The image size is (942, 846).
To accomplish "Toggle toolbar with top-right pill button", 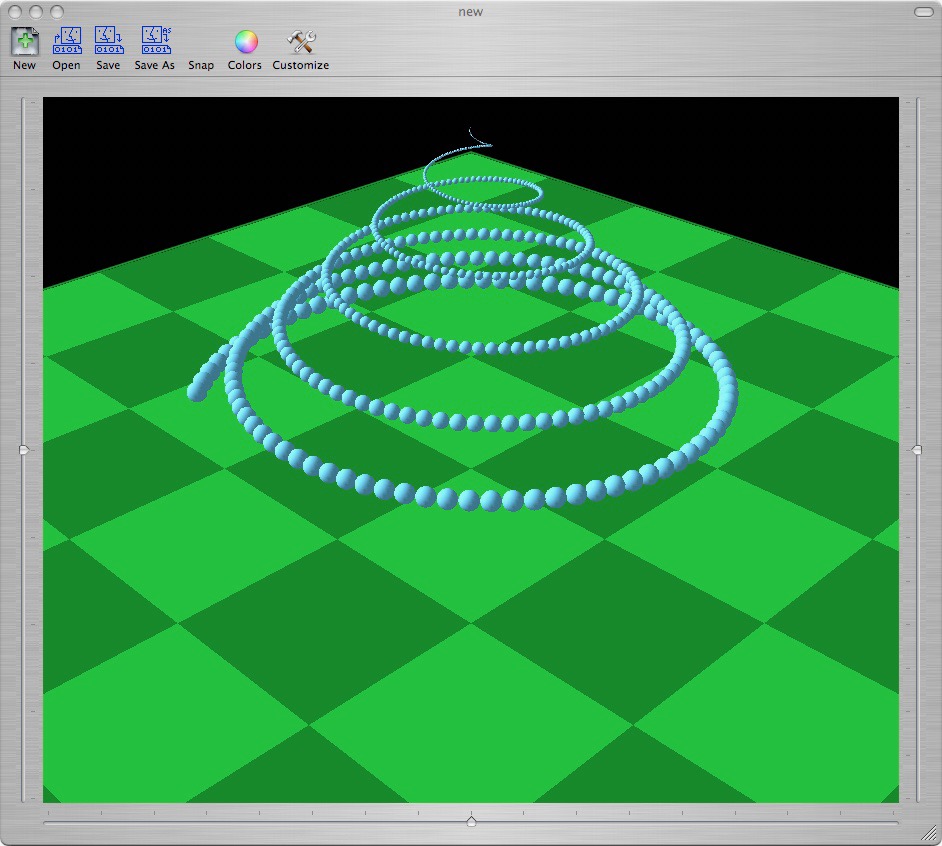I will (x=924, y=12).
